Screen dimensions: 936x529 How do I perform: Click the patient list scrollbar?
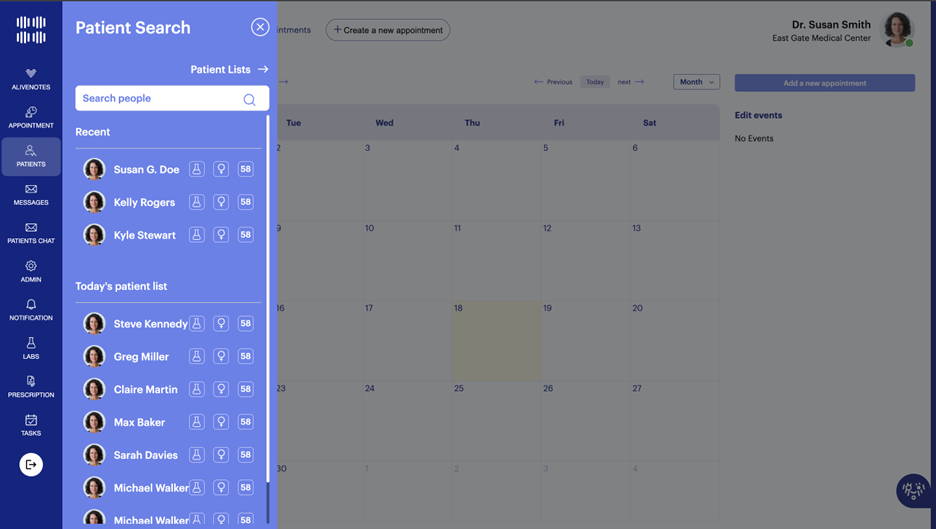267,300
